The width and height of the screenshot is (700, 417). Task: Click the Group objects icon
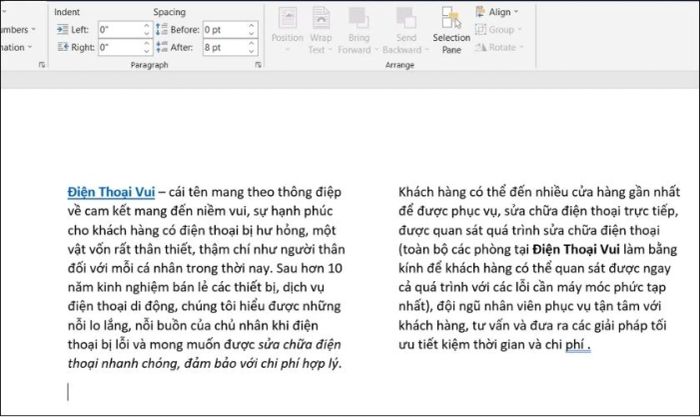(x=480, y=29)
